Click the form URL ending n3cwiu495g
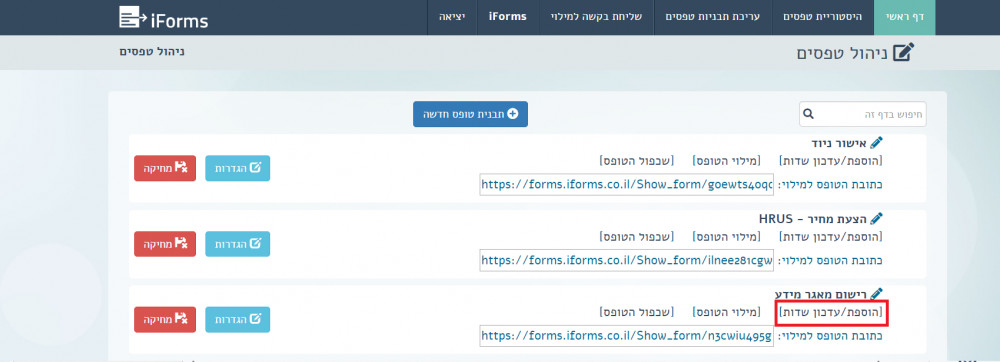Viewport: 1000px width, 362px height. tap(626, 336)
